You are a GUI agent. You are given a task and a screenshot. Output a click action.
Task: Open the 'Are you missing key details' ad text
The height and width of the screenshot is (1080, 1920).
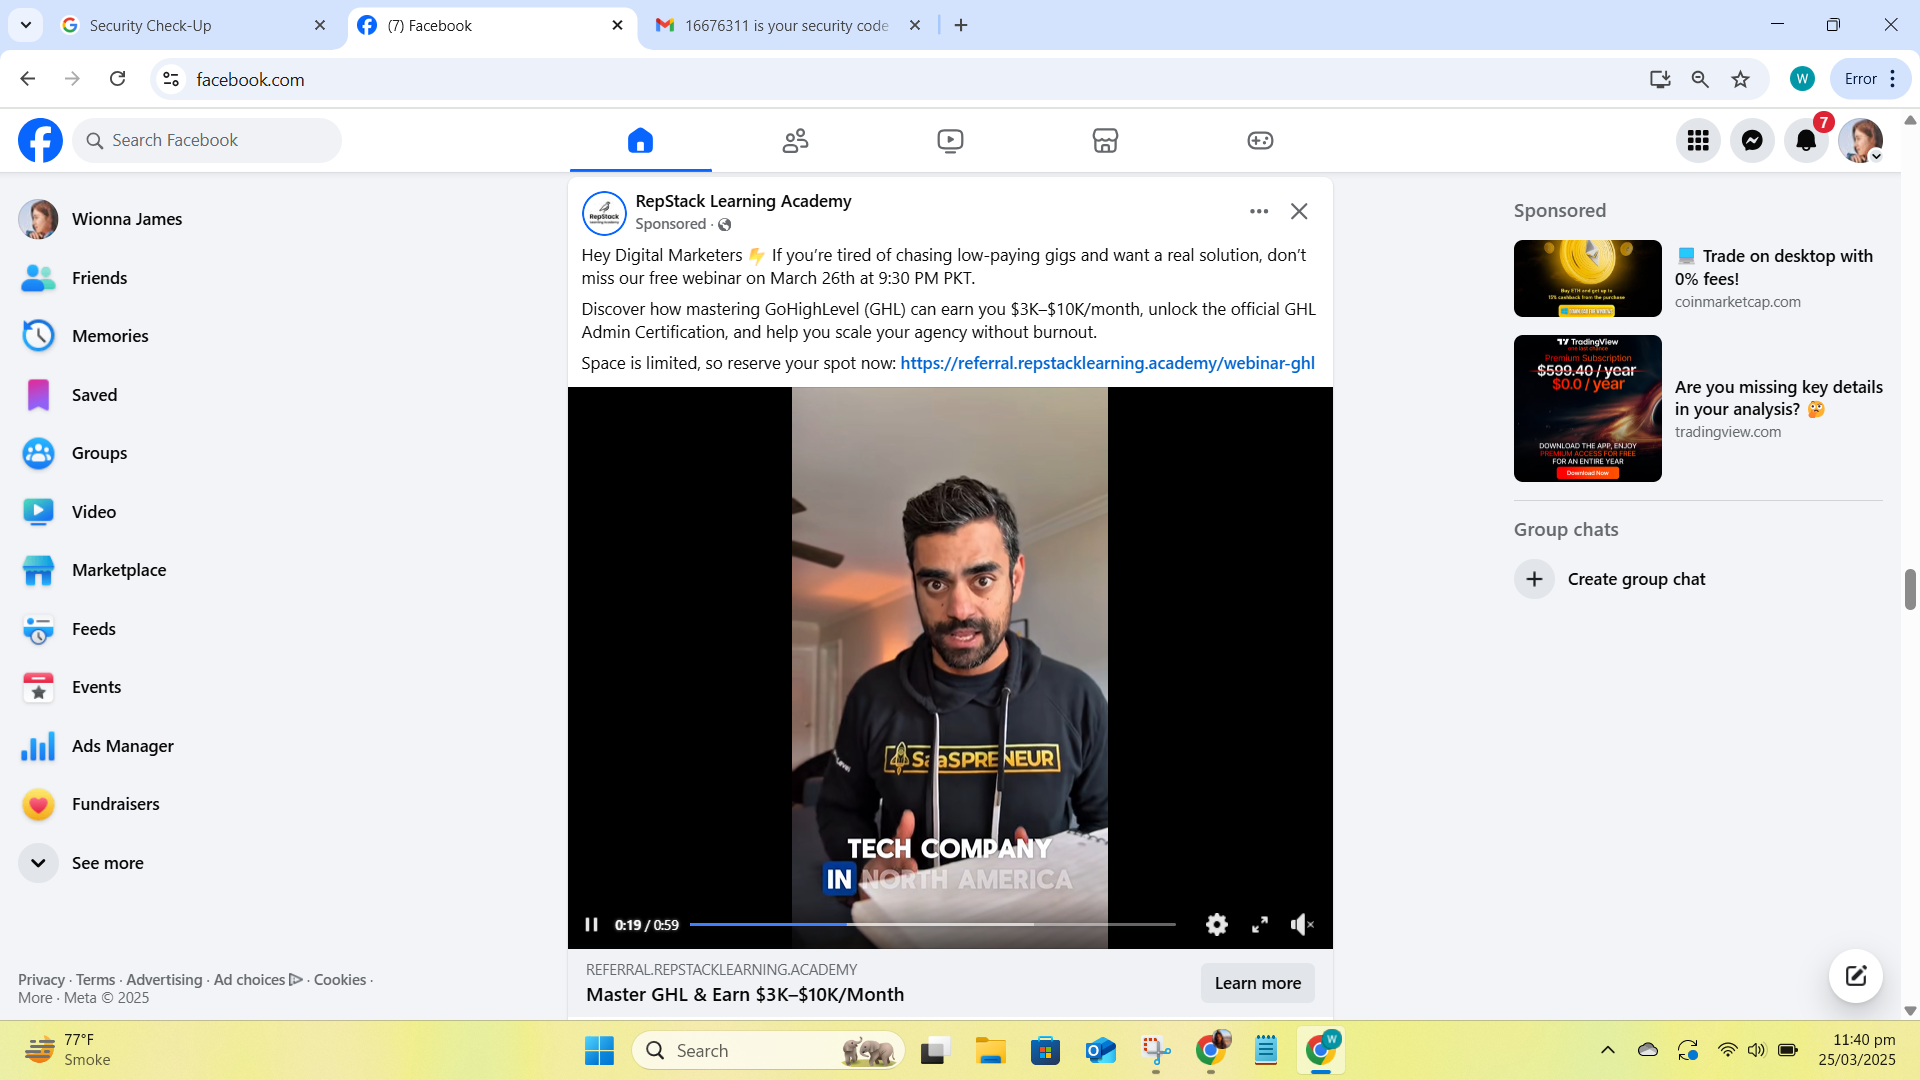point(1778,398)
